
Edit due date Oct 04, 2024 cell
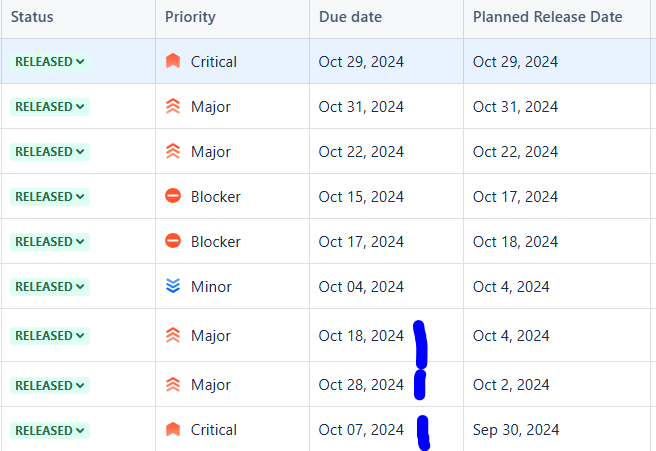pyautogui.click(x=361, y=287)
